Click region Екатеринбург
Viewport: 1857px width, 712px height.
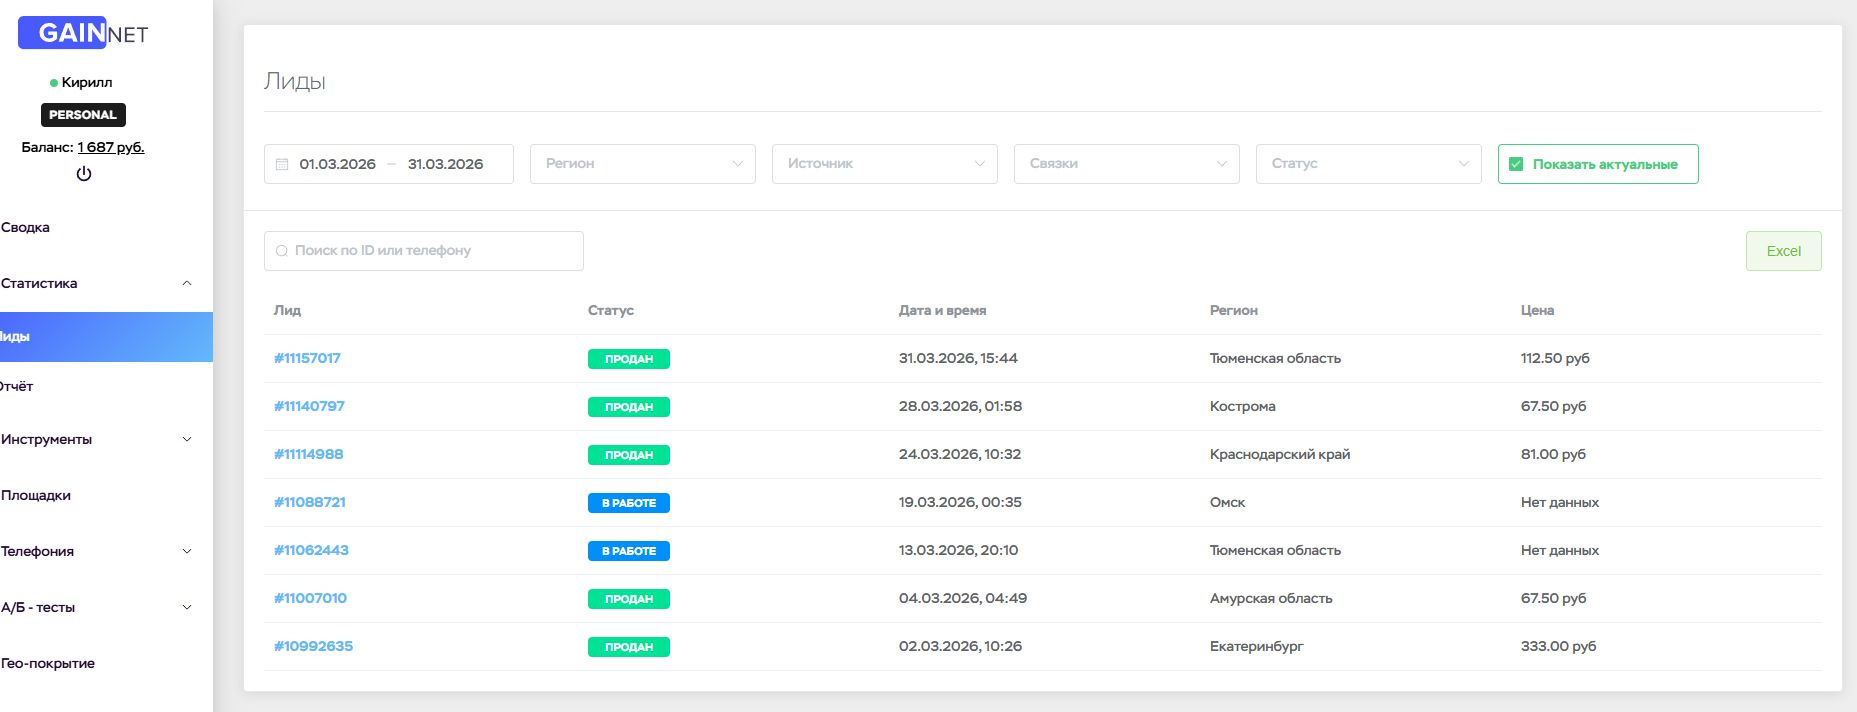1256,646
